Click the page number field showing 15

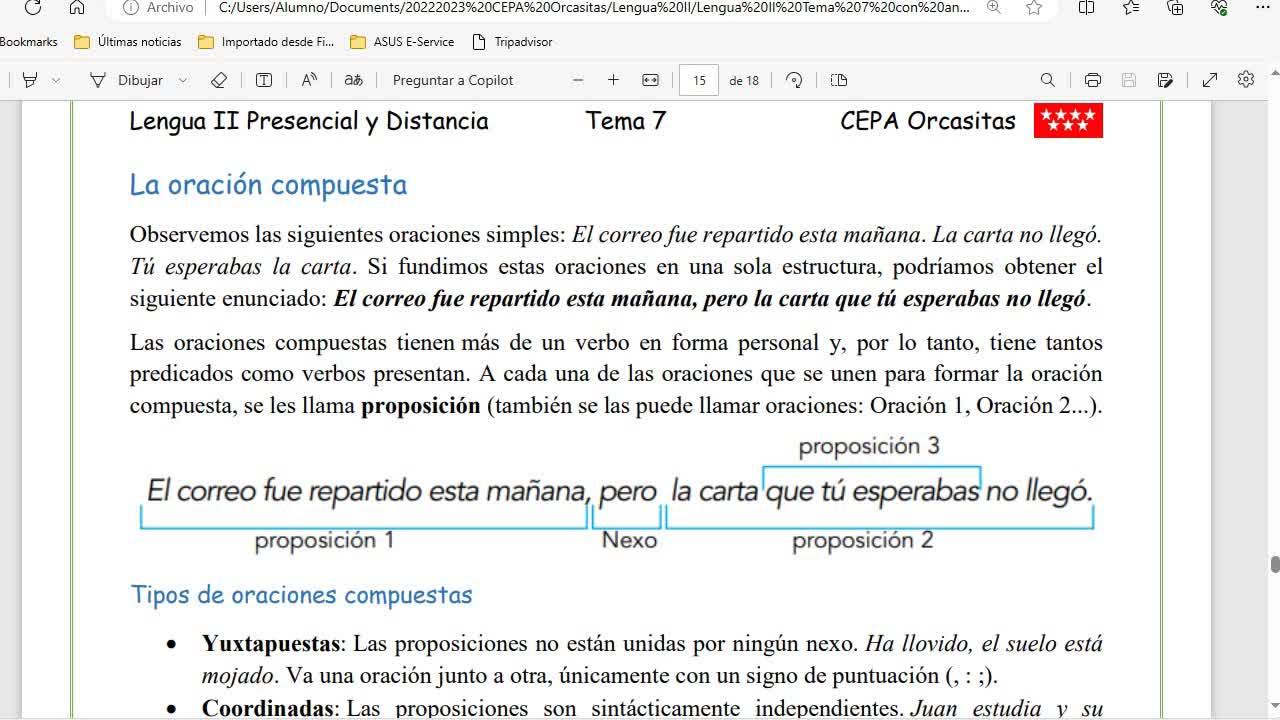[698, 80]
